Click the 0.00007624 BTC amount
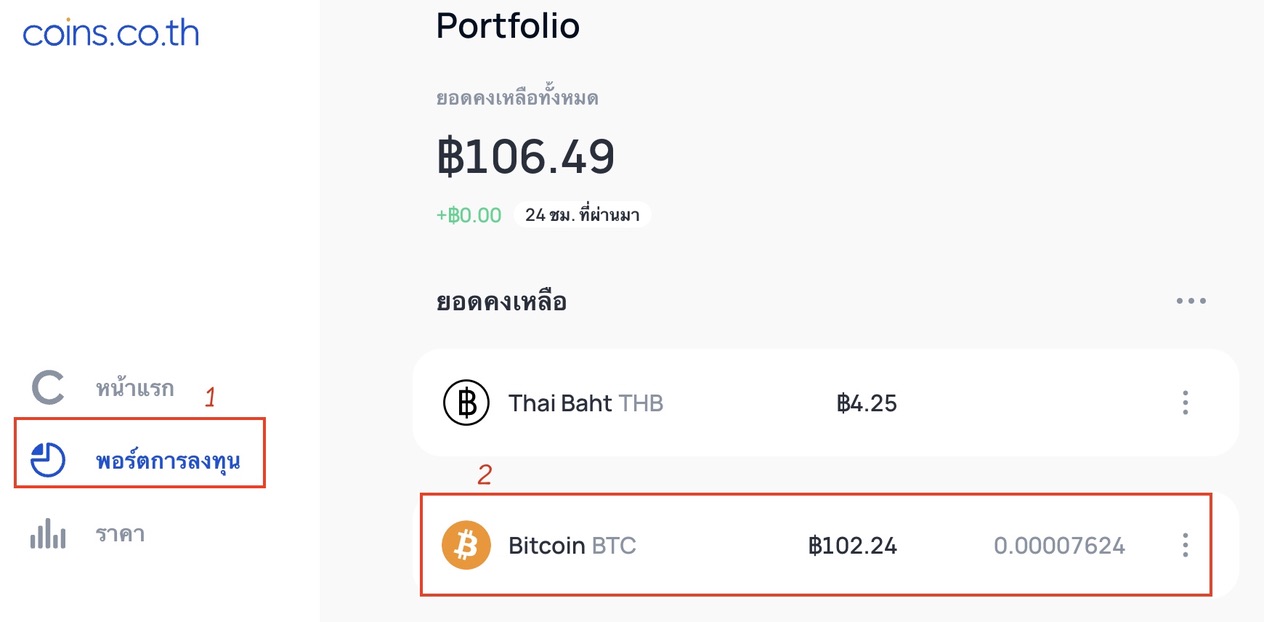 (1059, 546)
